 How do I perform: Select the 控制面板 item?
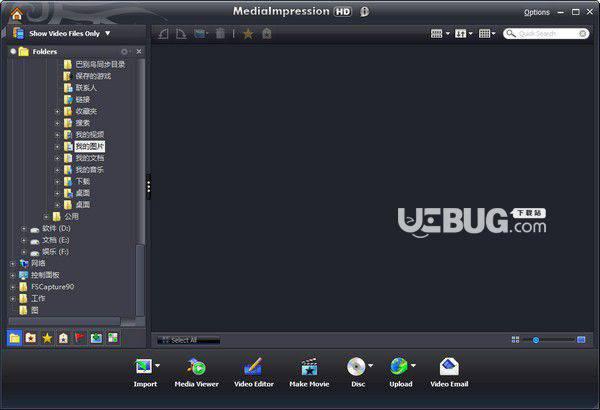pyautogui.click(x=45, y=275)
